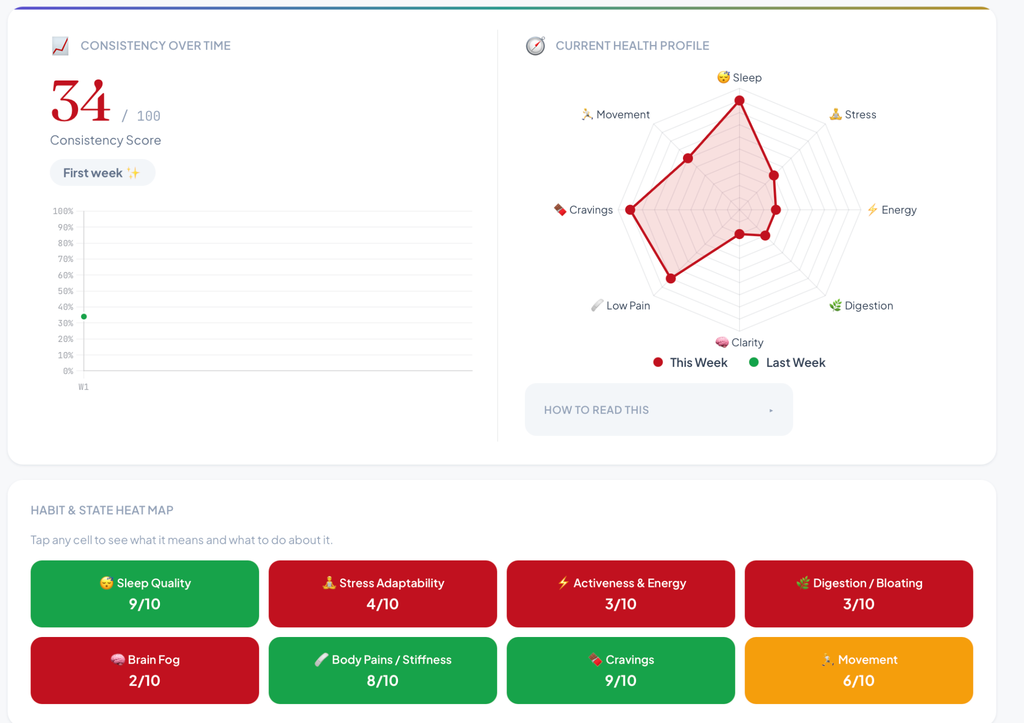Click the Stress meditation icon on radar
Viewport: 1024px width, 723px height.
835,114
